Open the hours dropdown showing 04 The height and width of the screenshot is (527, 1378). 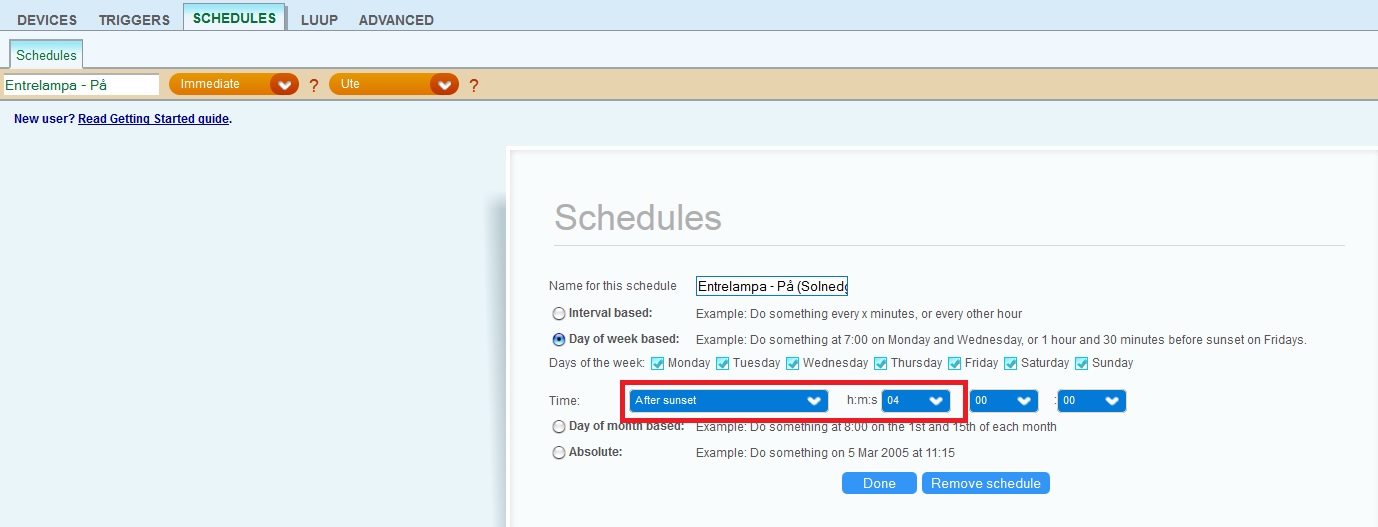(915, 400)
